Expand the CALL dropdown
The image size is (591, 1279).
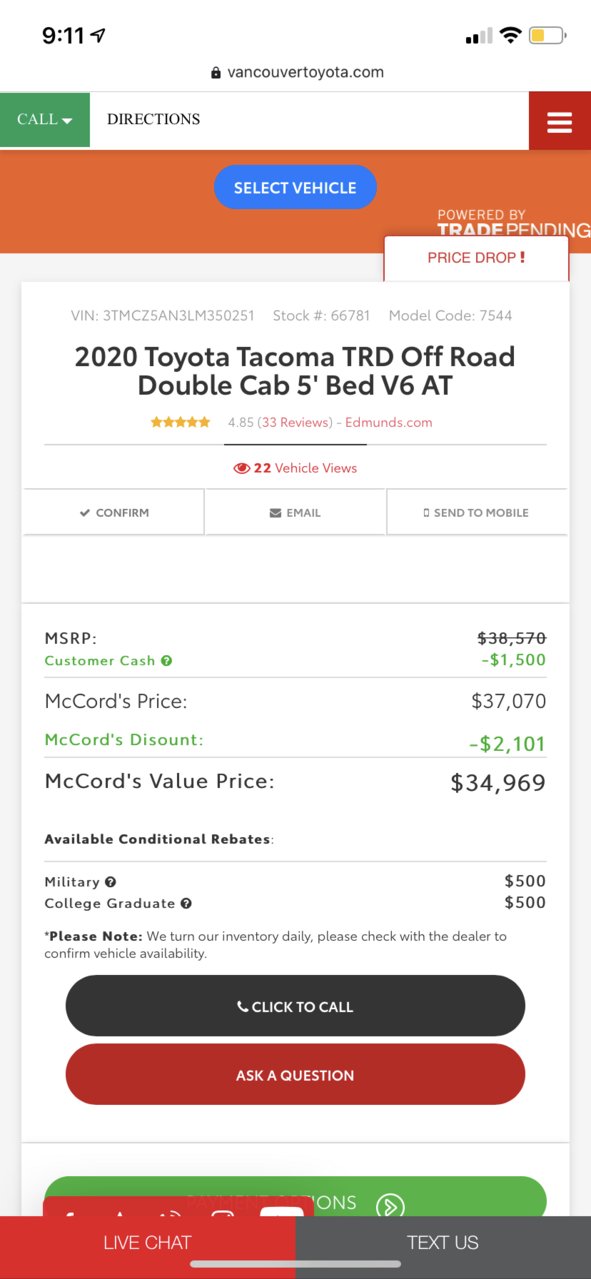(x=45, y=120)
